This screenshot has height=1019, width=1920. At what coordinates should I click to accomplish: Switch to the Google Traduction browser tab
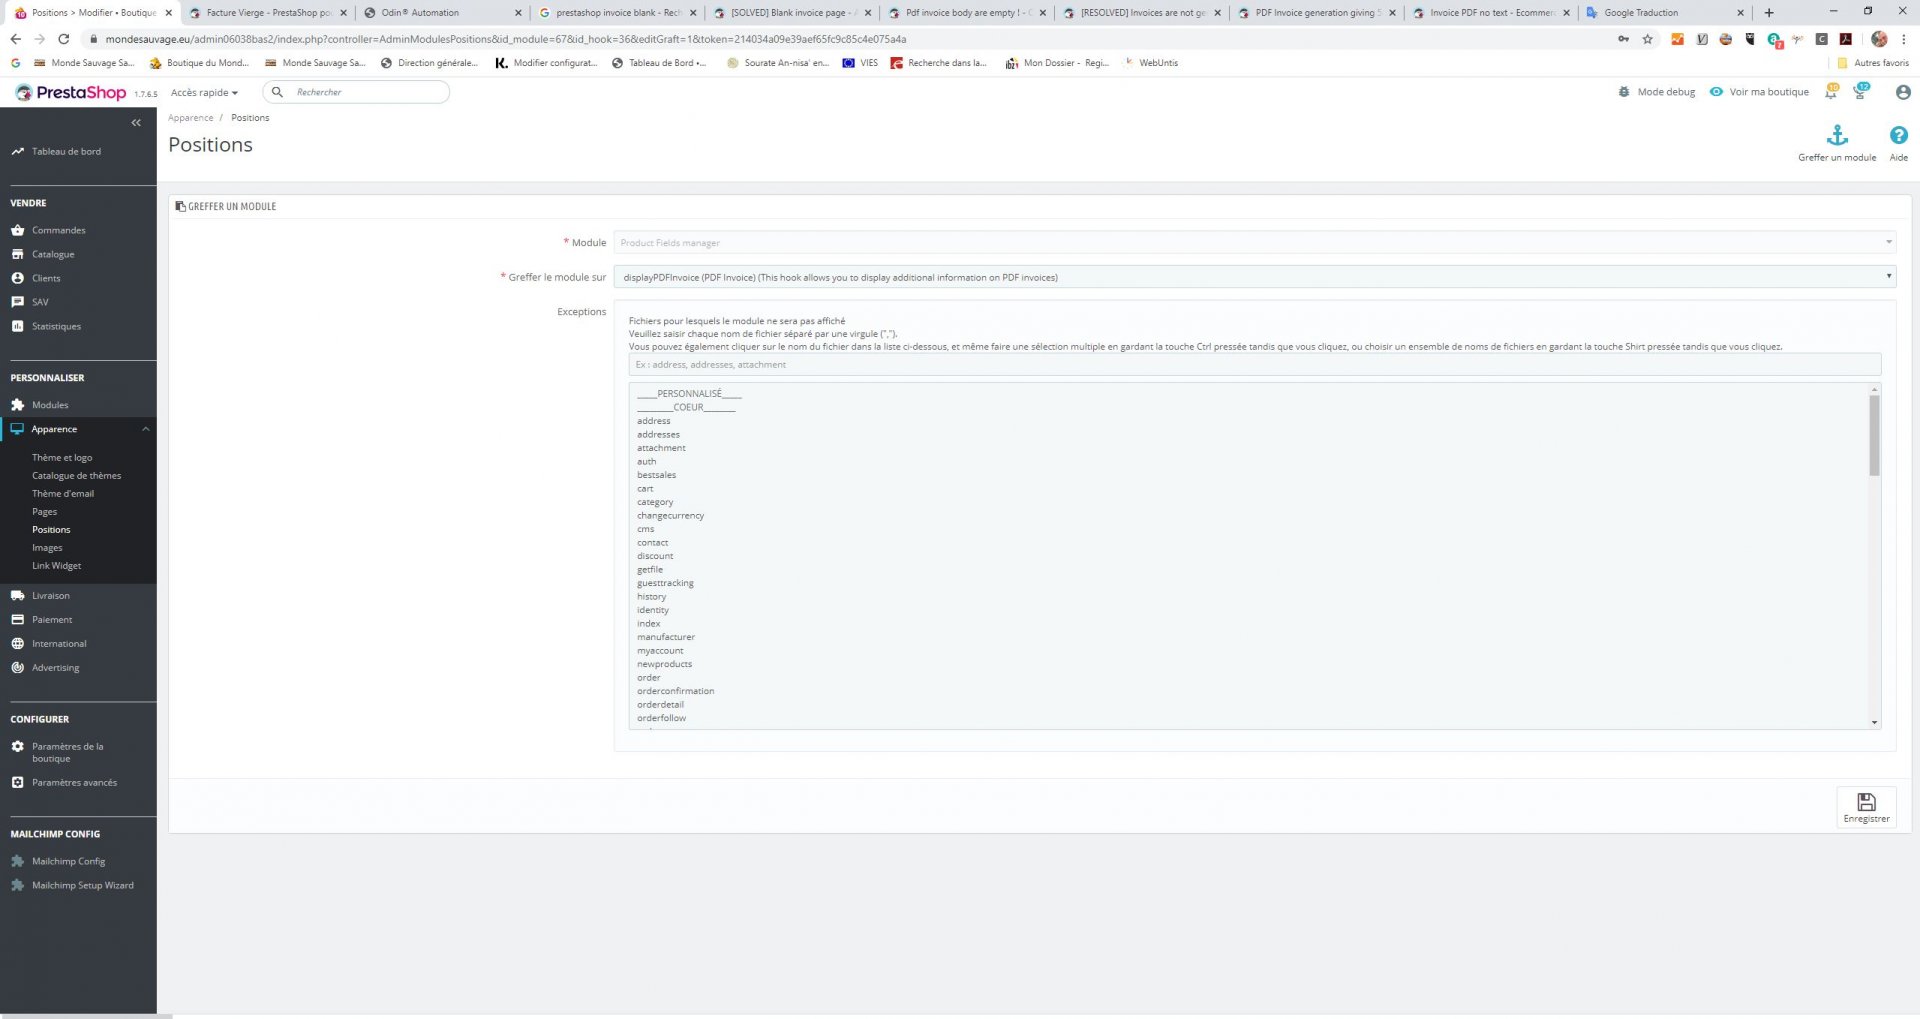tap(1664, 13)
